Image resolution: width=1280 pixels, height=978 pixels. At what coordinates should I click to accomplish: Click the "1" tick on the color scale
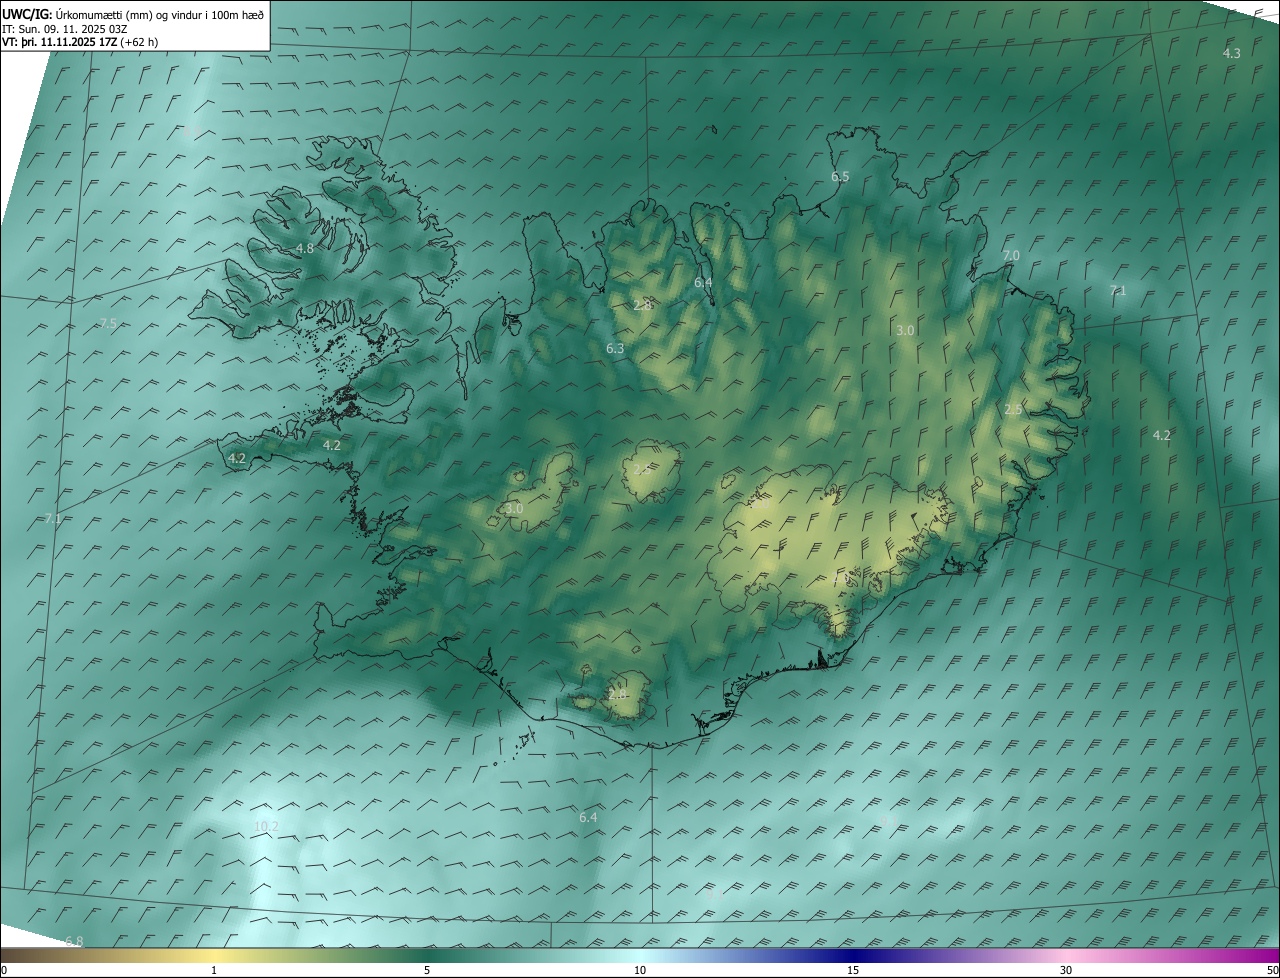point(214,970)
